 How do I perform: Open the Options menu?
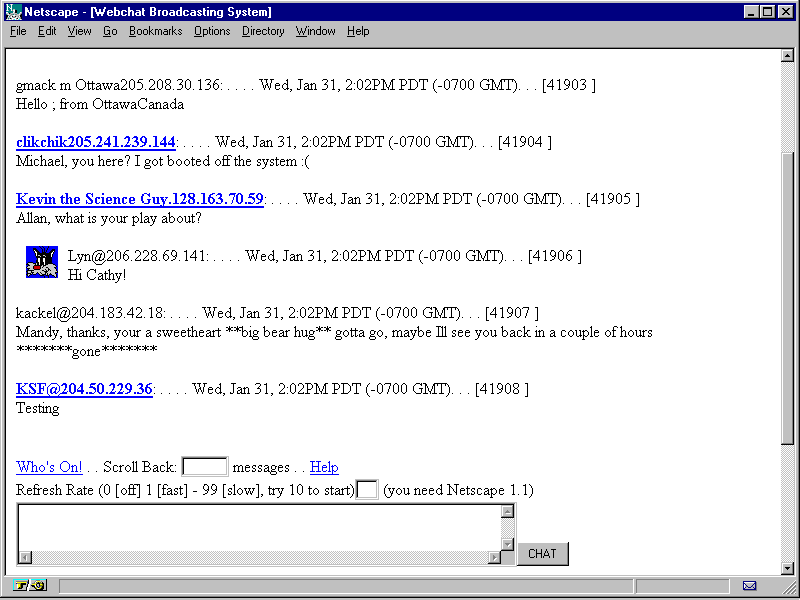212,31
